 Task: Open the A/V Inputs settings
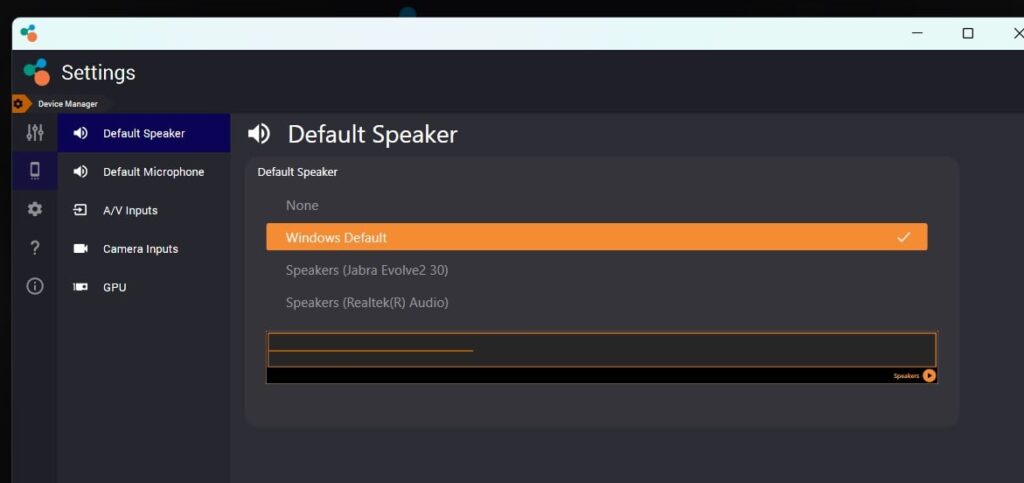pos(130,210)
